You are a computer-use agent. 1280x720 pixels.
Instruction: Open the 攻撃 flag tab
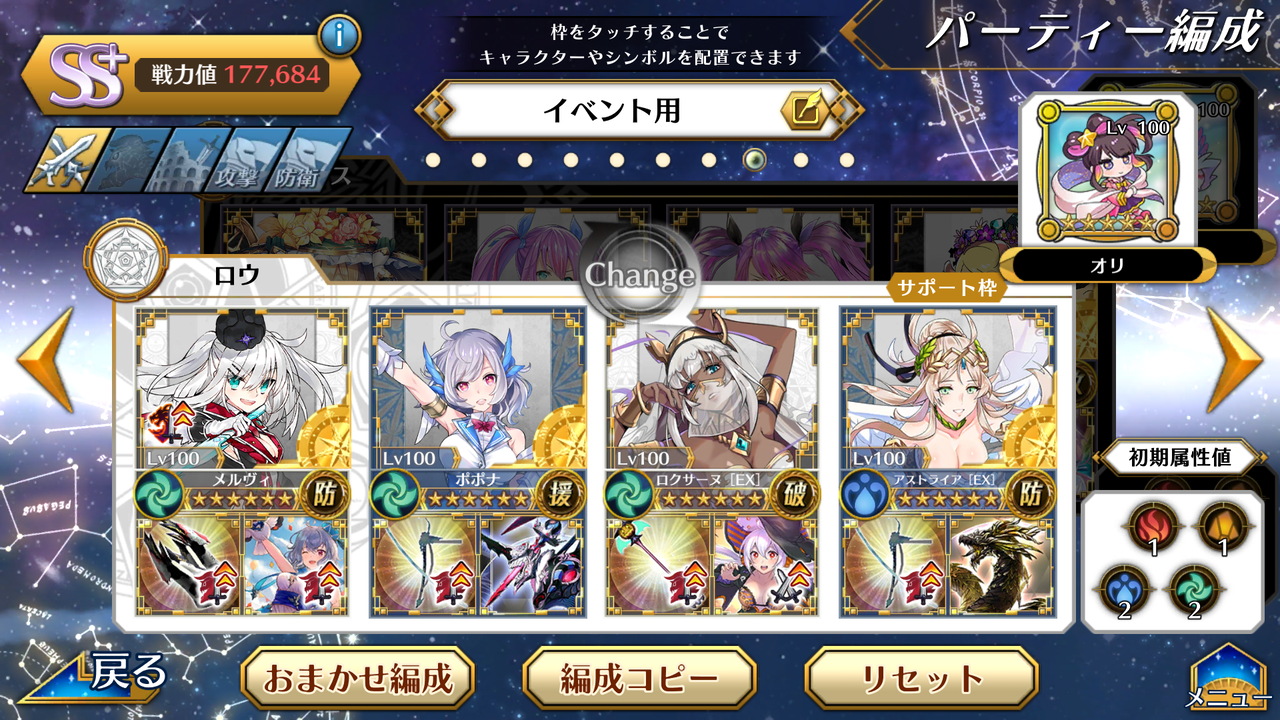(x=237, y=160)
